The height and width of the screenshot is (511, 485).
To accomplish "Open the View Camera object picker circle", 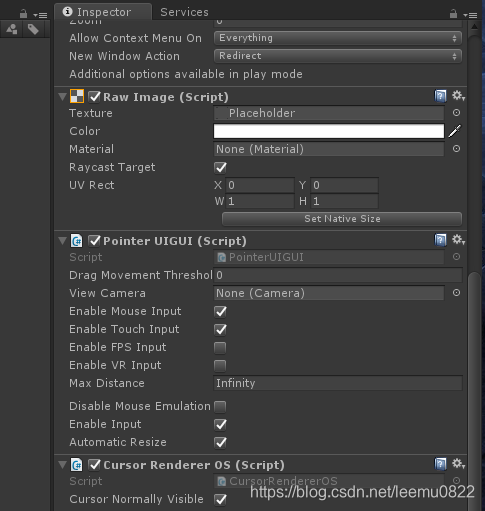I will click(x=456, y=293).
